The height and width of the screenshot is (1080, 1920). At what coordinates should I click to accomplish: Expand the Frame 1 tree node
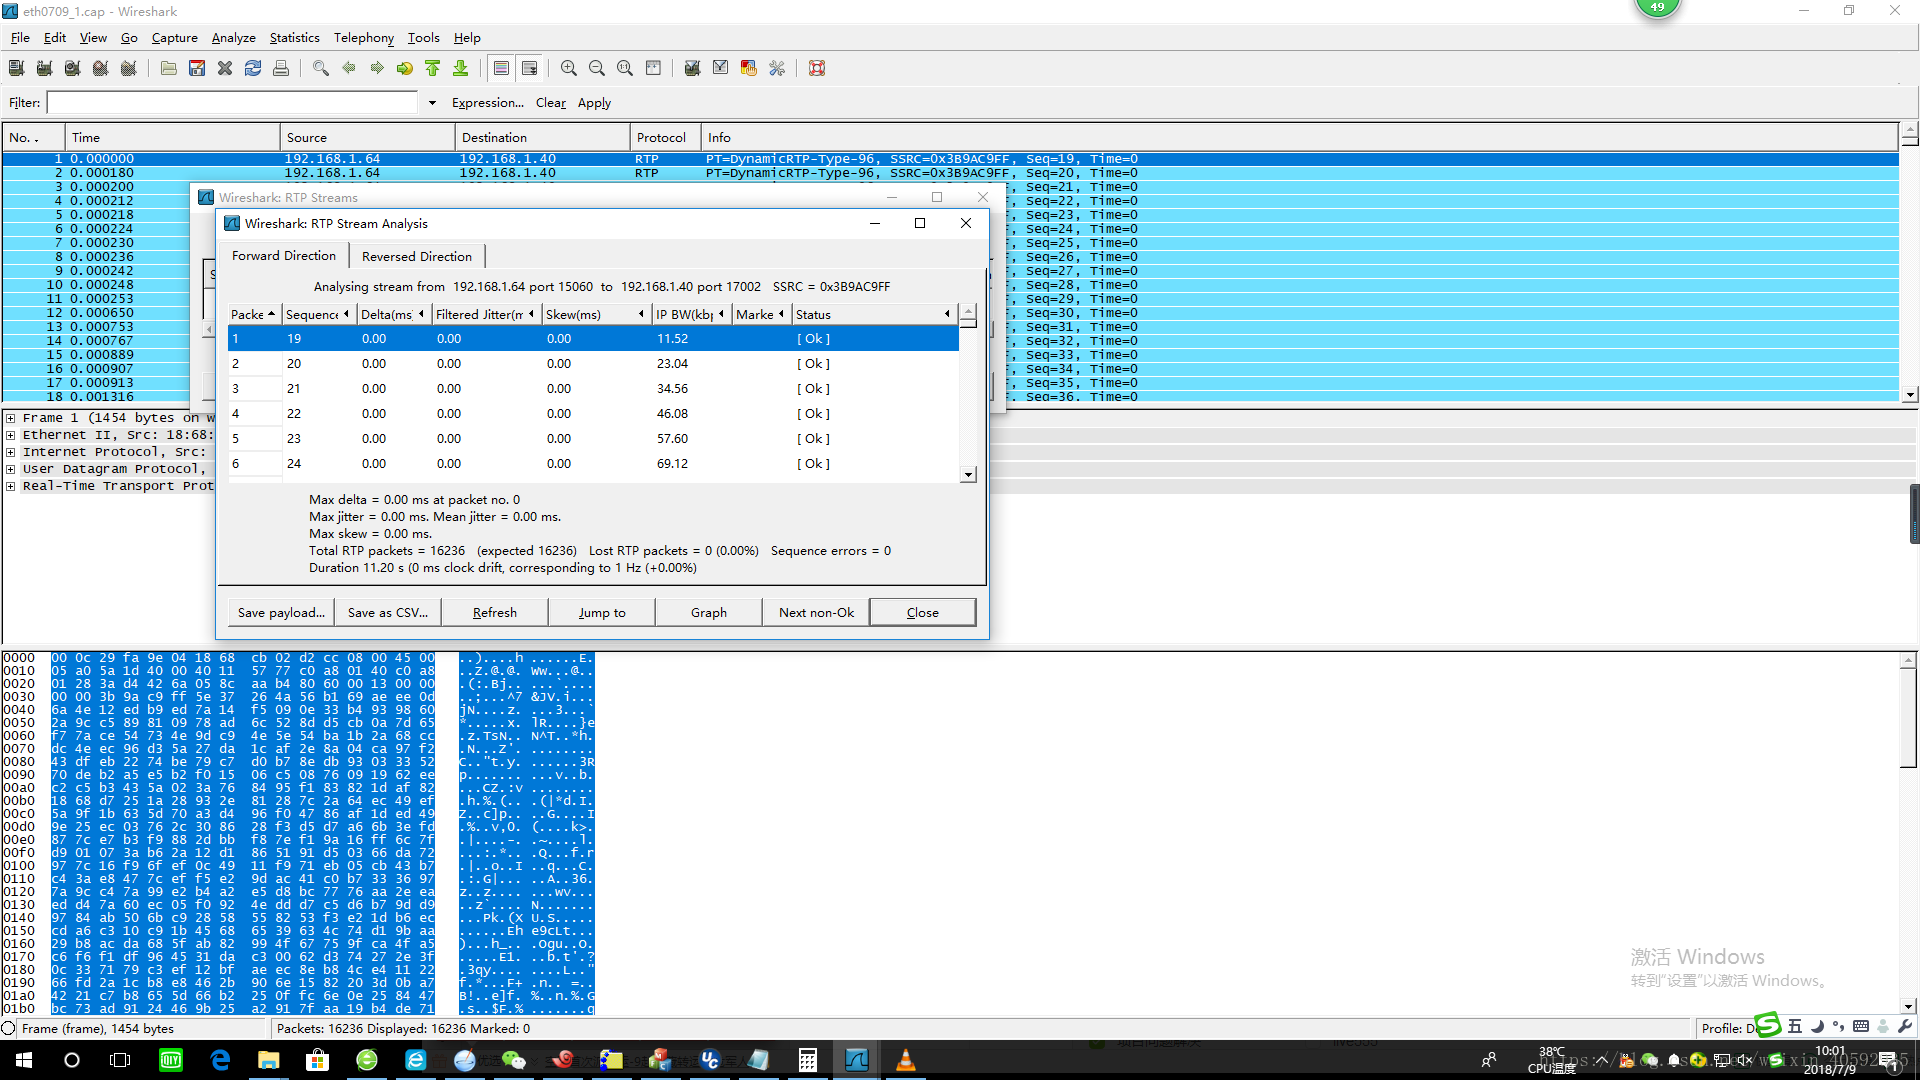tap(11, 418)
